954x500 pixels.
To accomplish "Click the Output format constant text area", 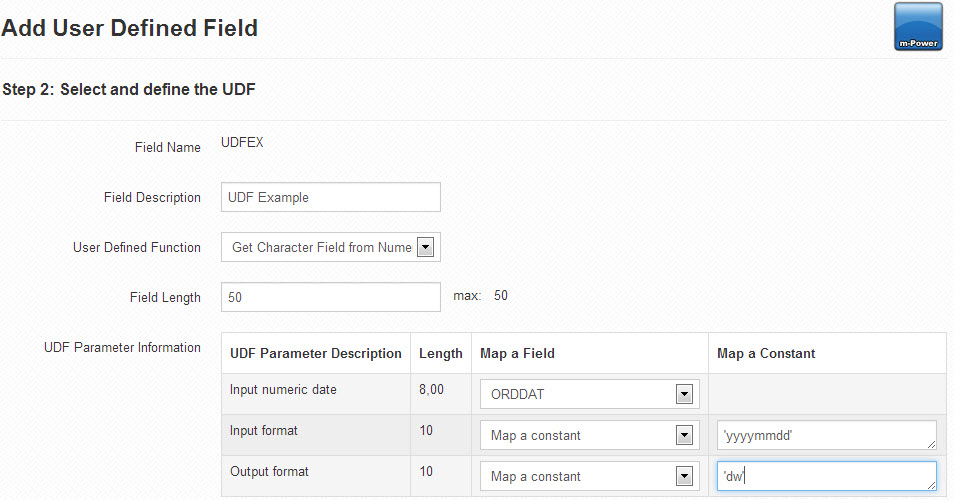I will pyautogui.click(x=826, y=476).
